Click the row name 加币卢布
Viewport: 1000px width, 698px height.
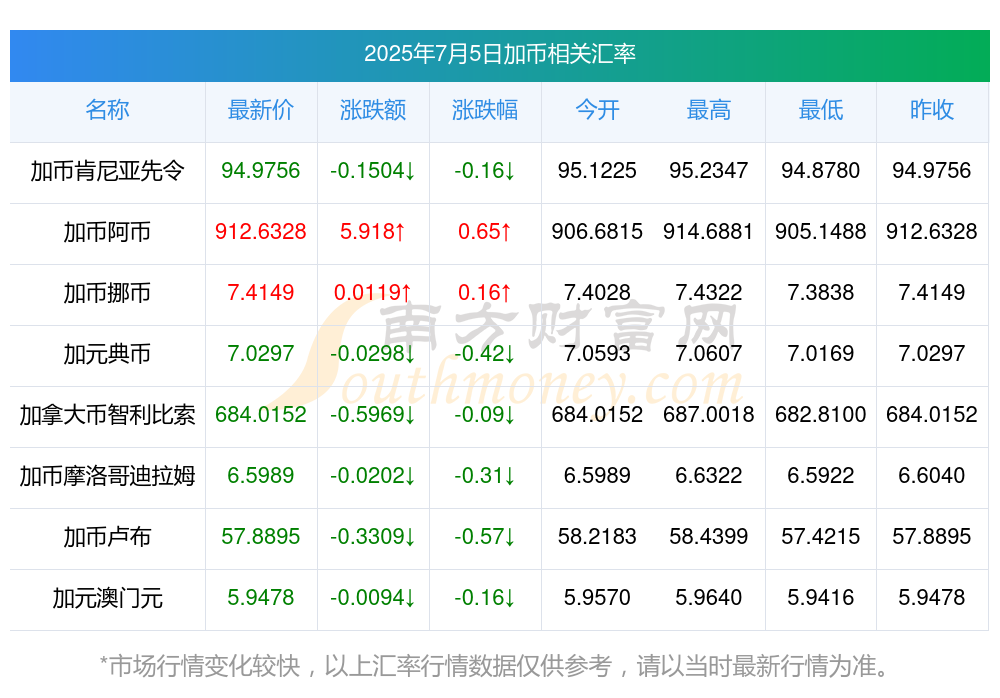(x=107, y=537)
